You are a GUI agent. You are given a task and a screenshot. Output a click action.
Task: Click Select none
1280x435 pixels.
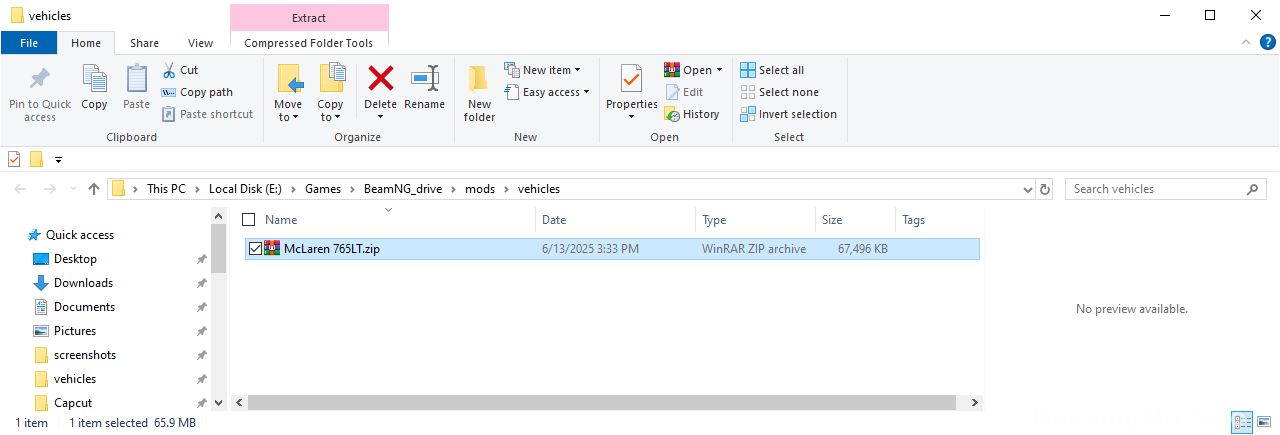(779, 92)
